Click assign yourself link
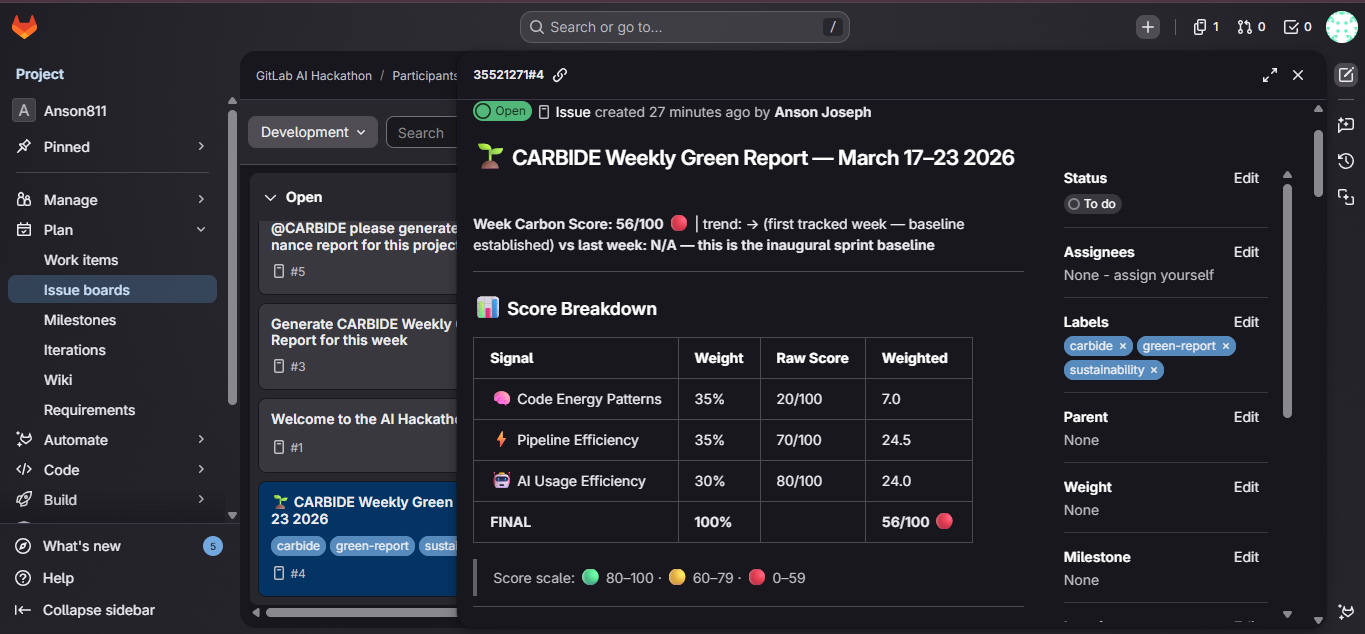Image resolution: width=1365 pixels, height=634 pixels. (x=1164, y=275)
